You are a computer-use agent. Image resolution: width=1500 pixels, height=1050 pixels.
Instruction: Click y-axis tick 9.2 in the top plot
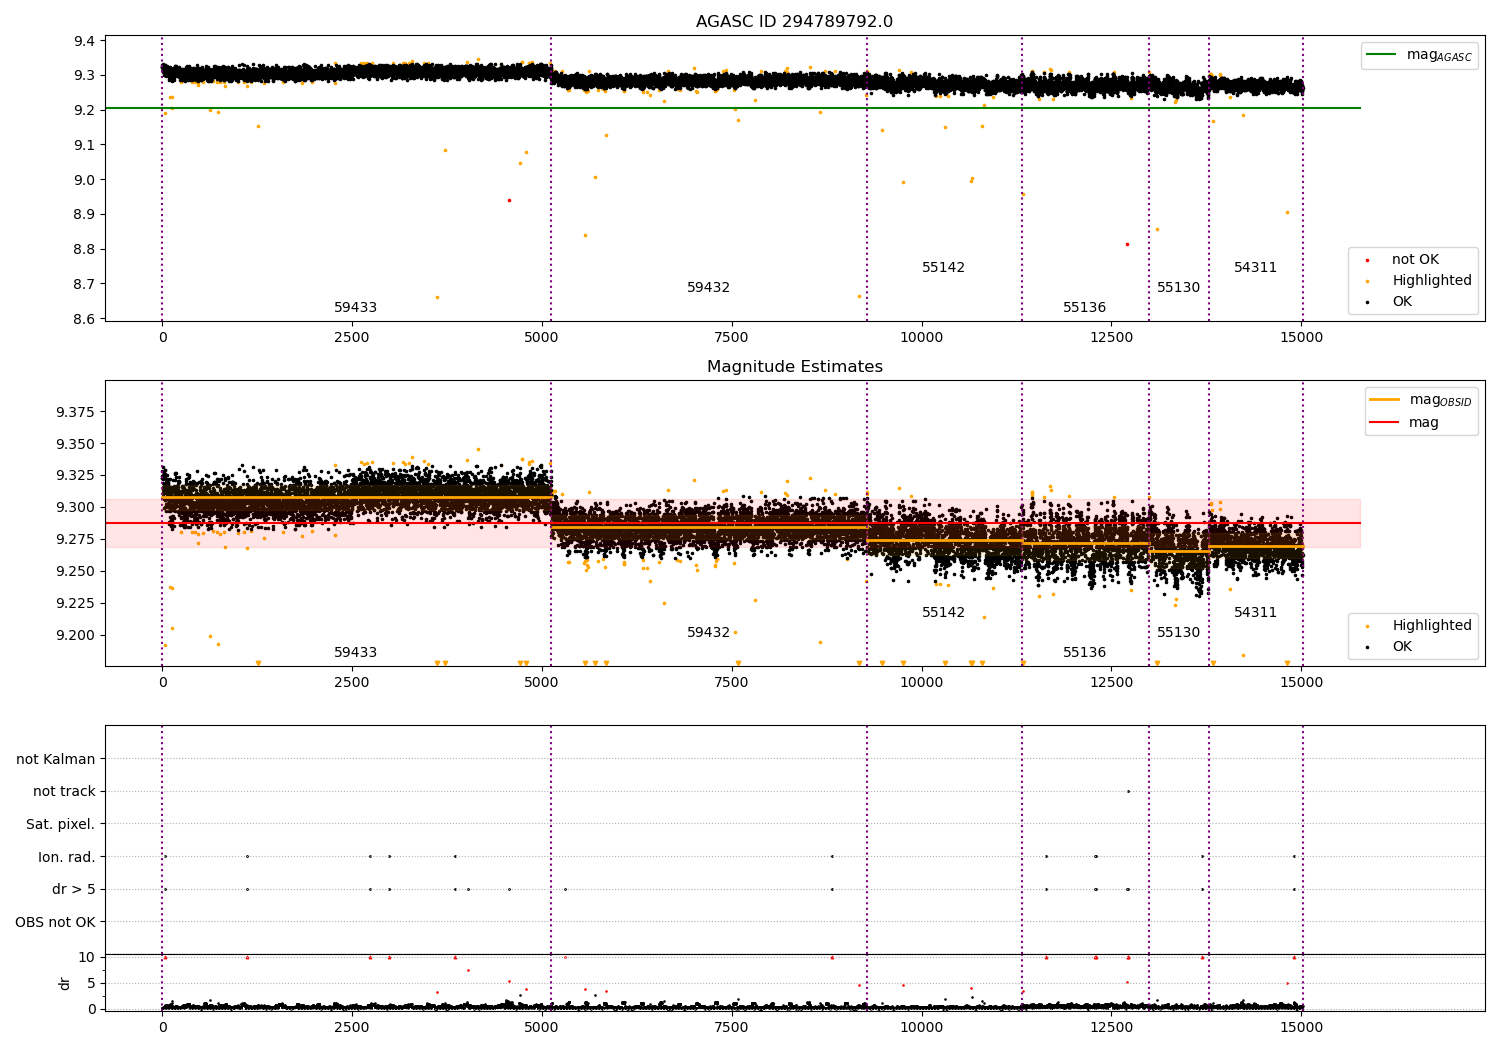click(84, 110)
